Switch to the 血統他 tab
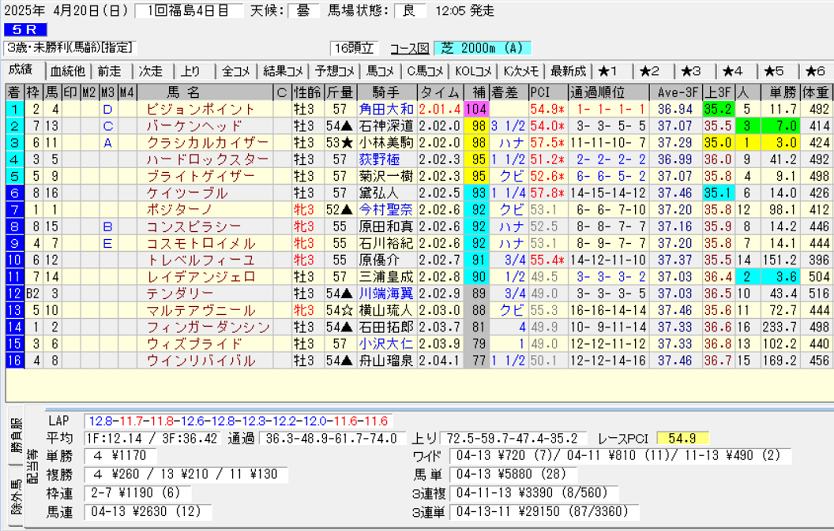 click(68, 71)
